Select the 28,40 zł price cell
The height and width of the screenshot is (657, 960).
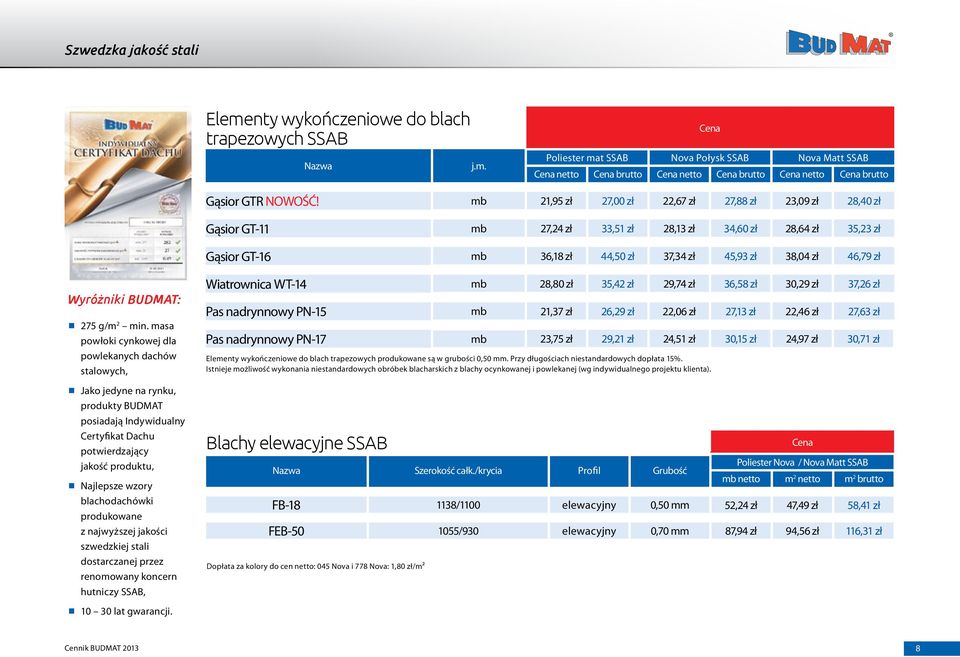863,201
